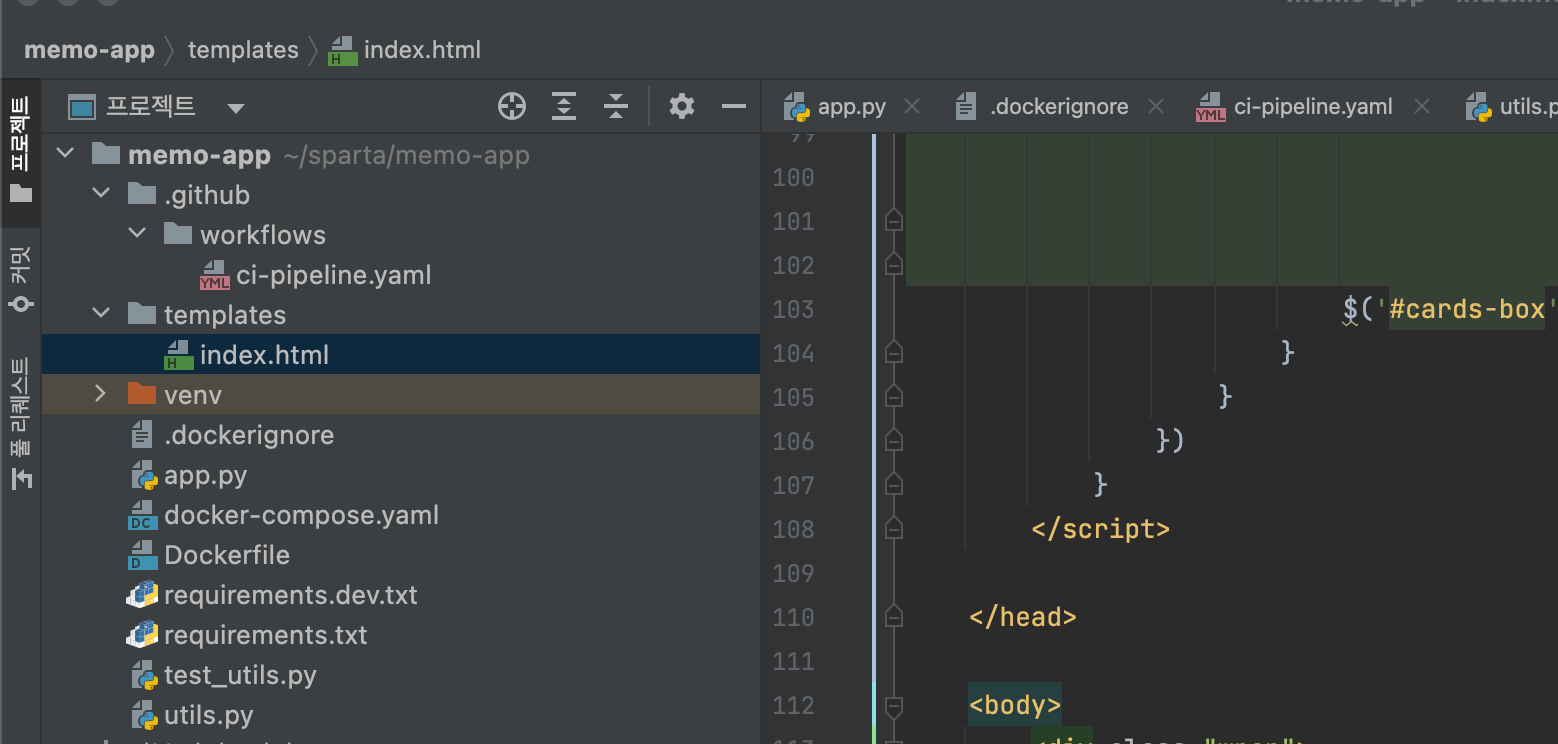Expand all items in project tree

point(564,106)
